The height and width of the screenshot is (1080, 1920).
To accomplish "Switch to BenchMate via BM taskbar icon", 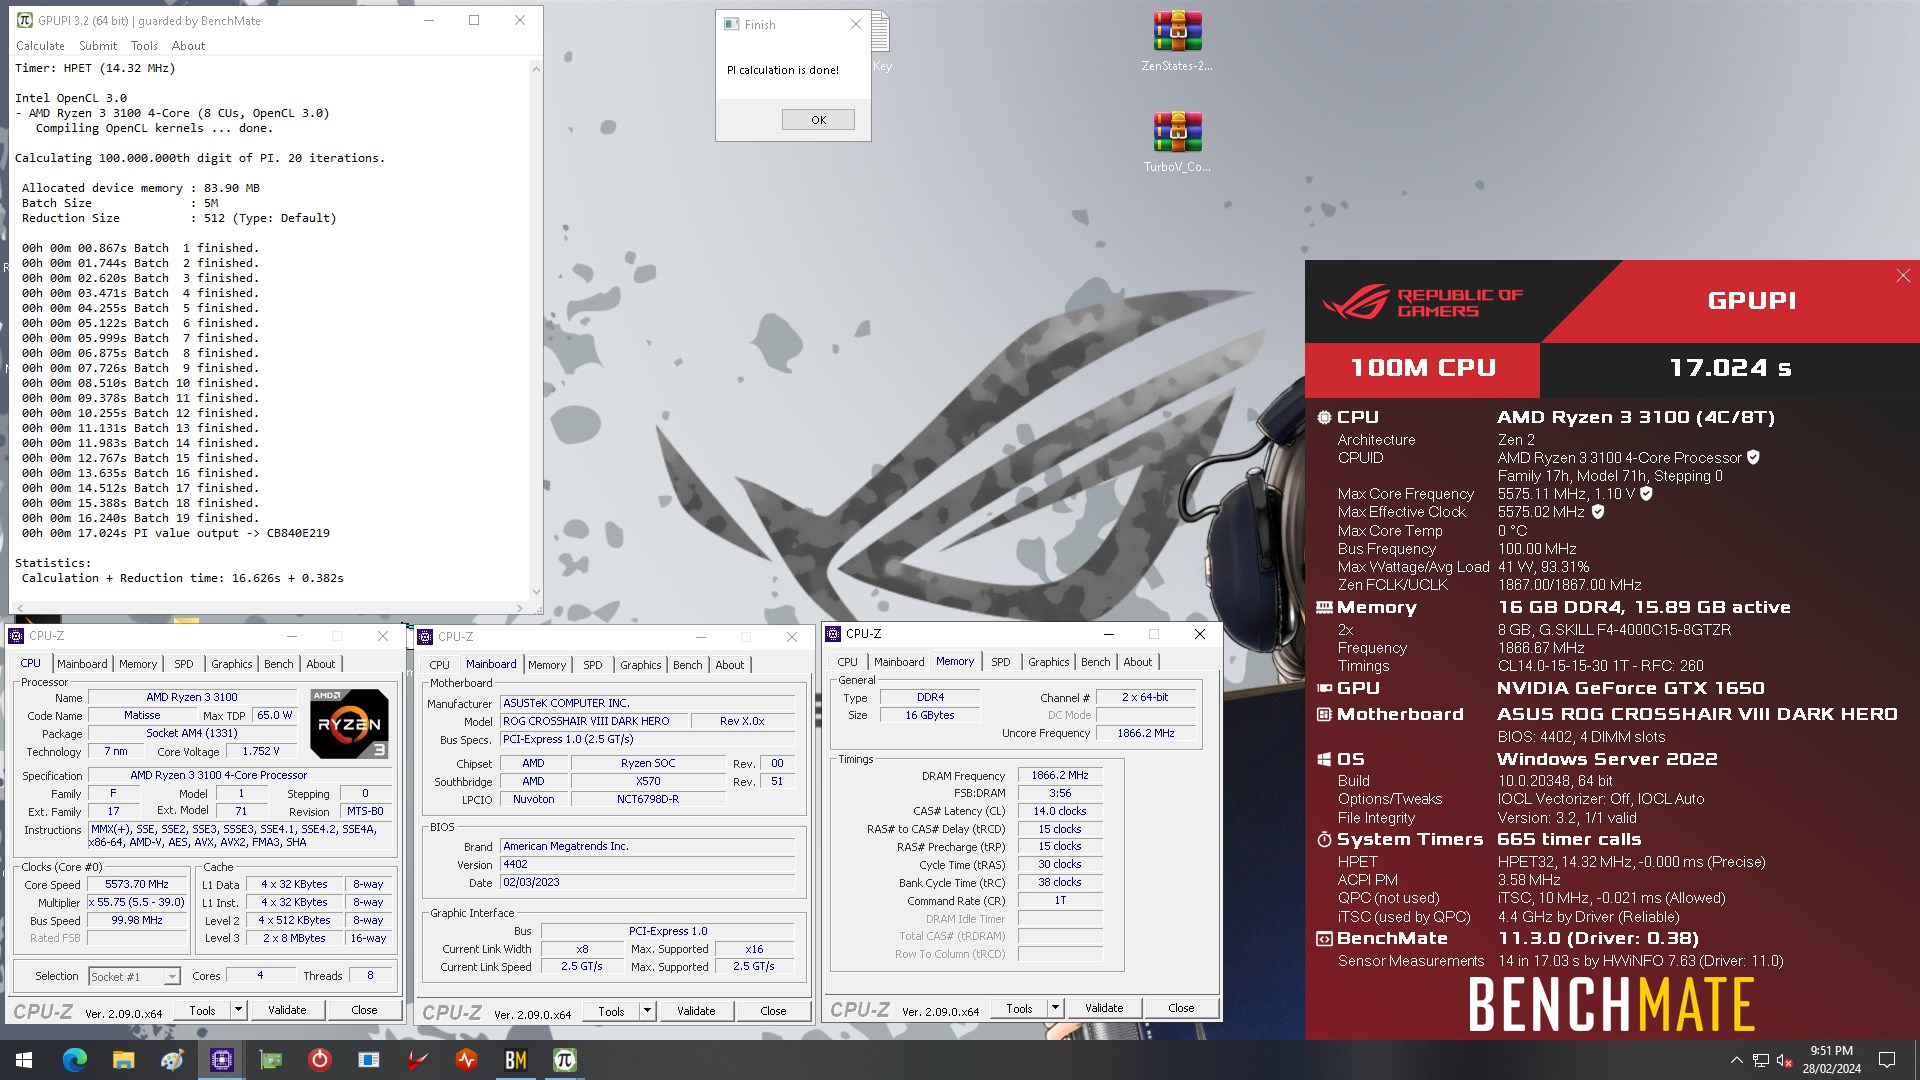I will [x=515, y=1060].
